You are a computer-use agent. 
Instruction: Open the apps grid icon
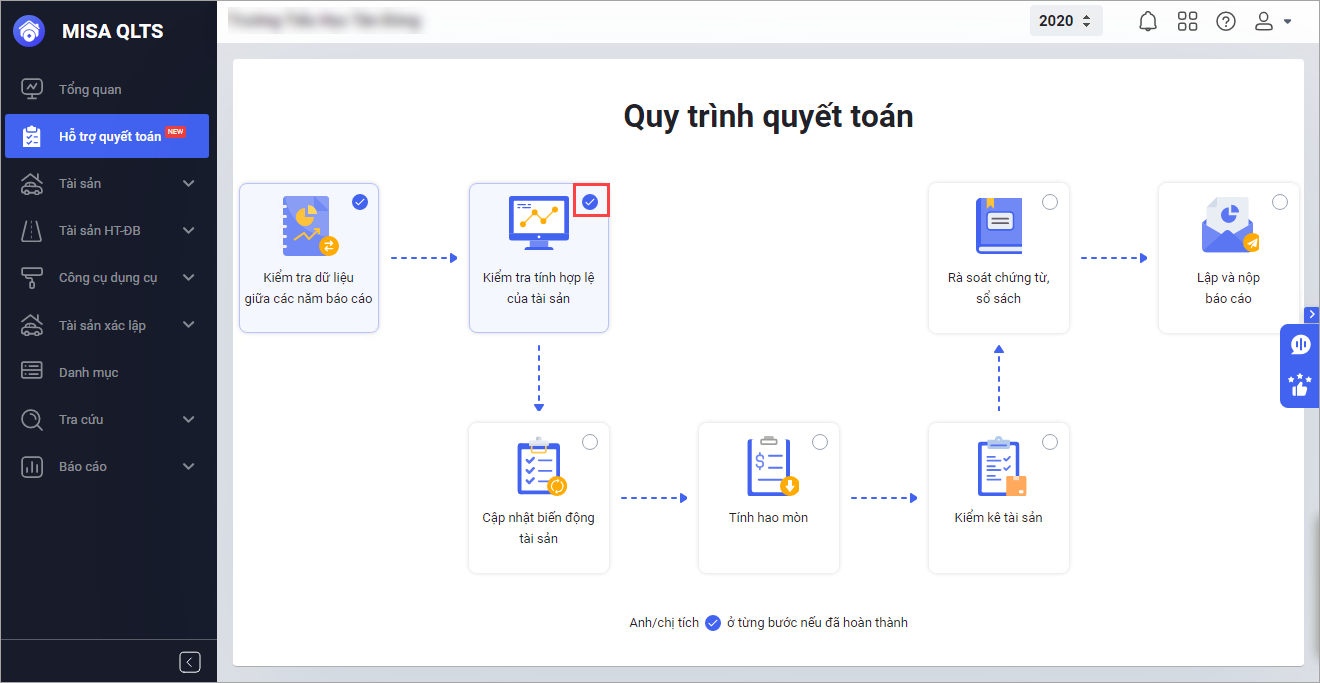coord(1187,21)
